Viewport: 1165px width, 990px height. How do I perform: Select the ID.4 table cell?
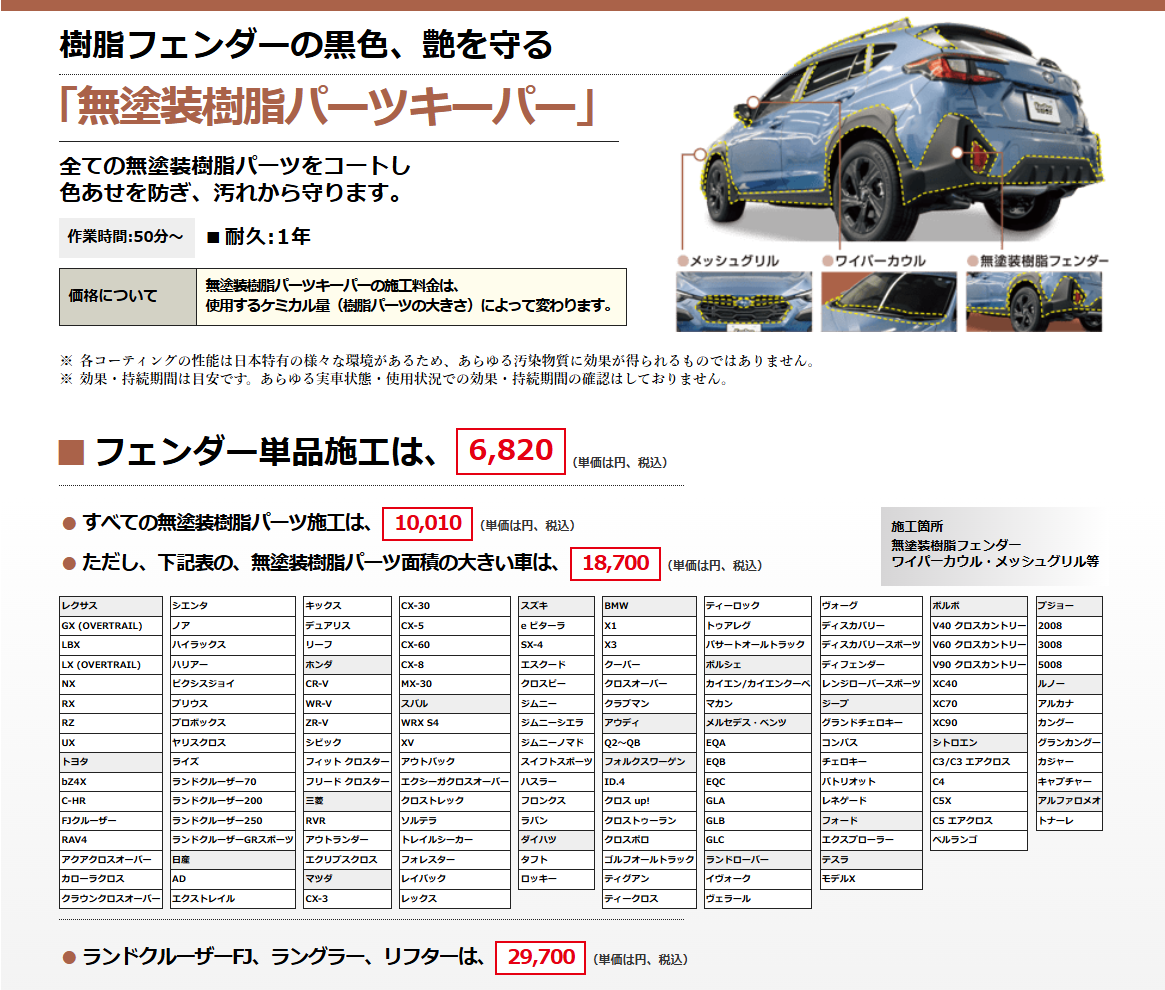649,781
